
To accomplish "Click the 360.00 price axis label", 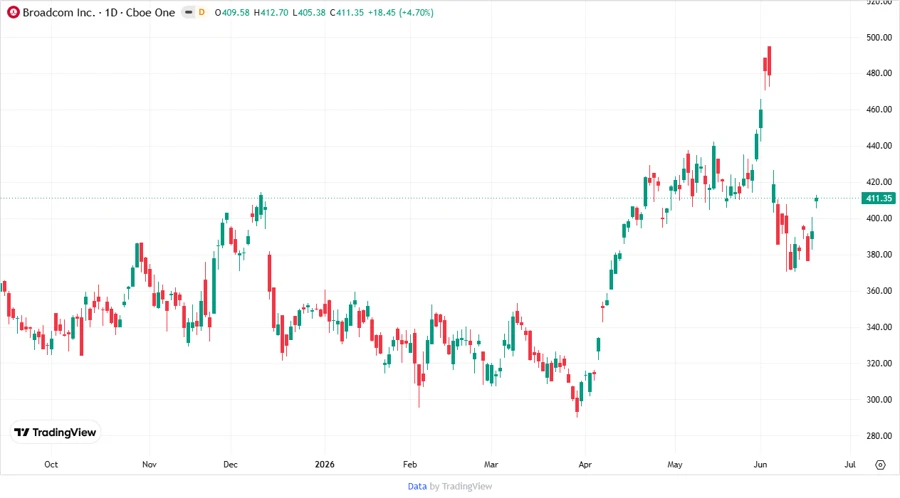I will [x=879, y=291].
